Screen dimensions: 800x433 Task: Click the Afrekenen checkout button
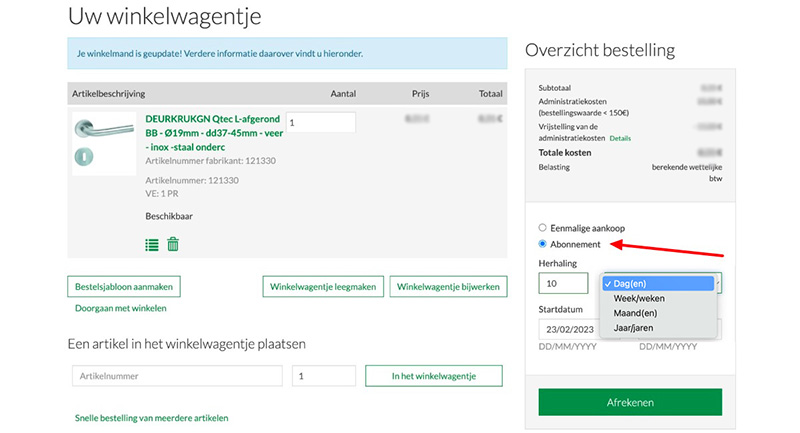pos(630,402)
